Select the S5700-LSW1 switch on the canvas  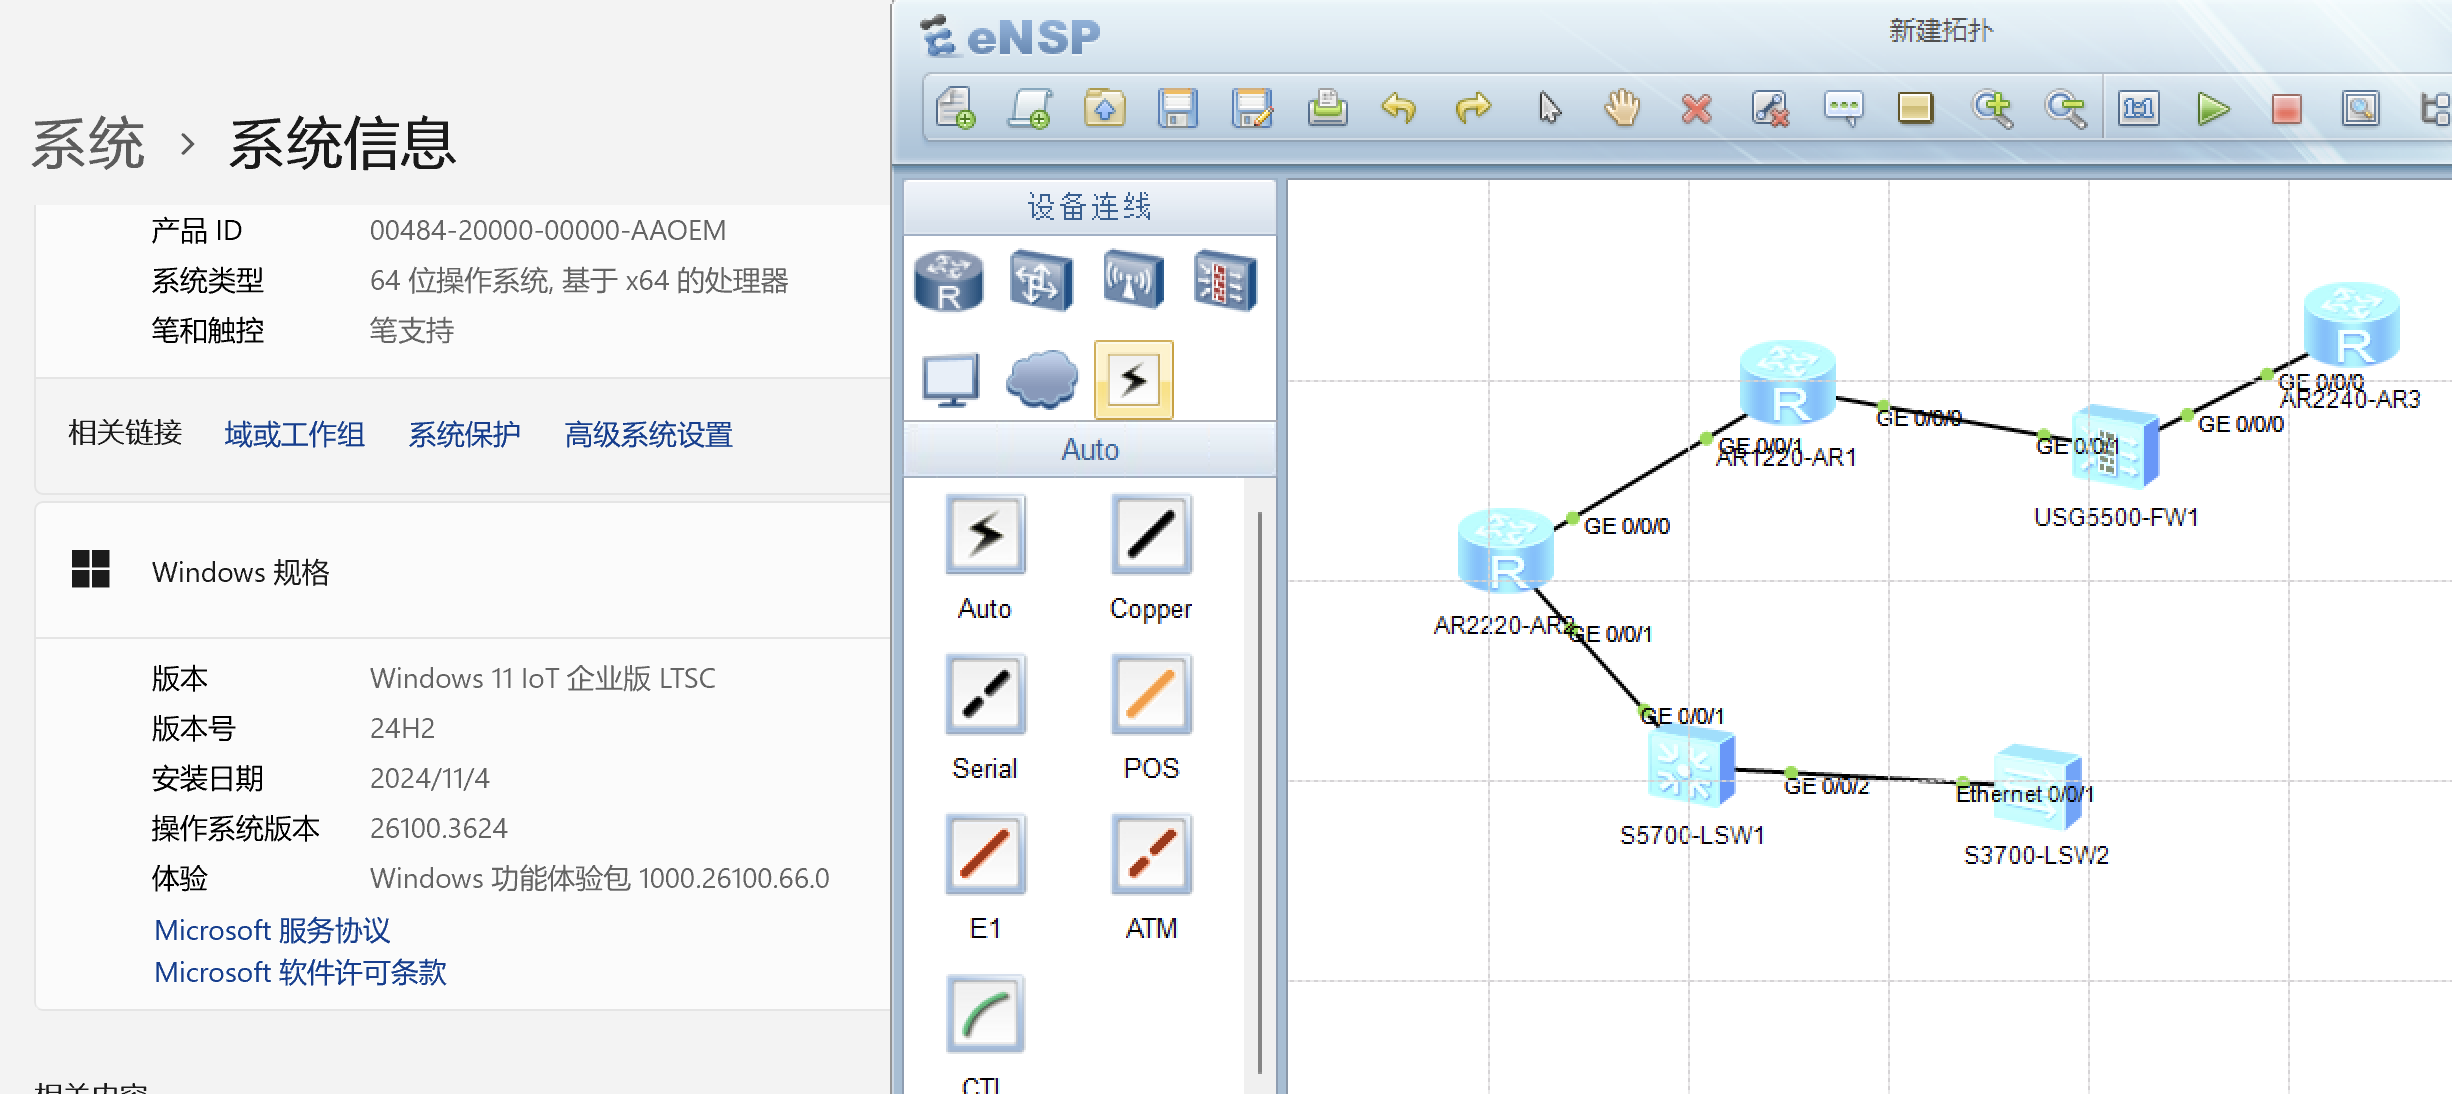(x=1691, y=768)
